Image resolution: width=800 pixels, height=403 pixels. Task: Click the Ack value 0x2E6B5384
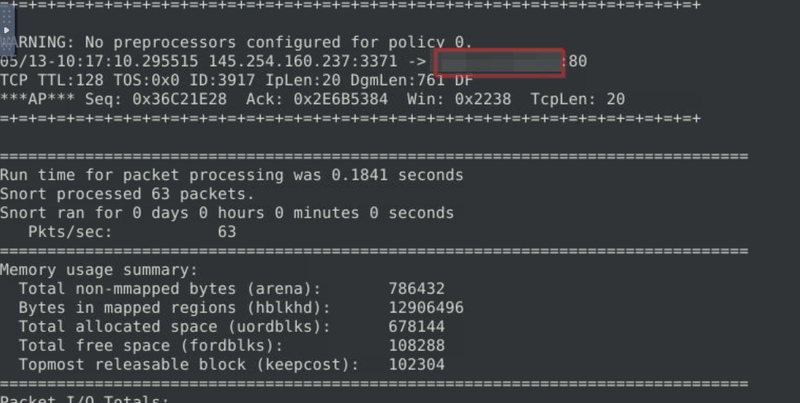pos(340,99)
